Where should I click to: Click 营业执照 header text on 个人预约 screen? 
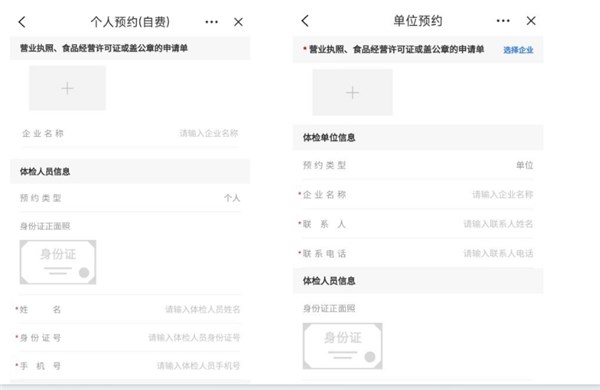coord(104,48)
